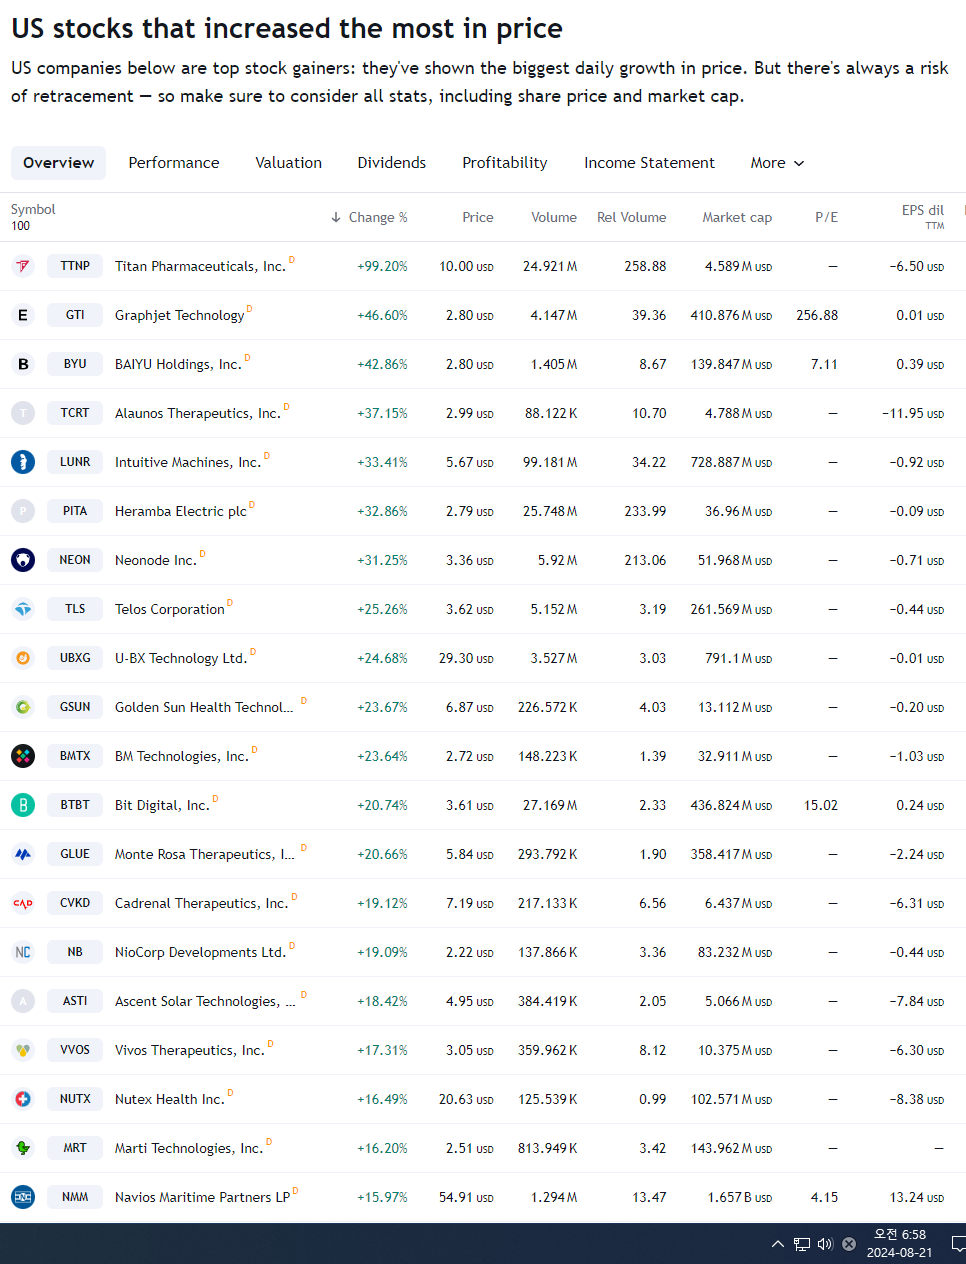Click the Nutex Health logo icon
Viewport: 966px width, 1264px height.
[x=23, y=1099]
